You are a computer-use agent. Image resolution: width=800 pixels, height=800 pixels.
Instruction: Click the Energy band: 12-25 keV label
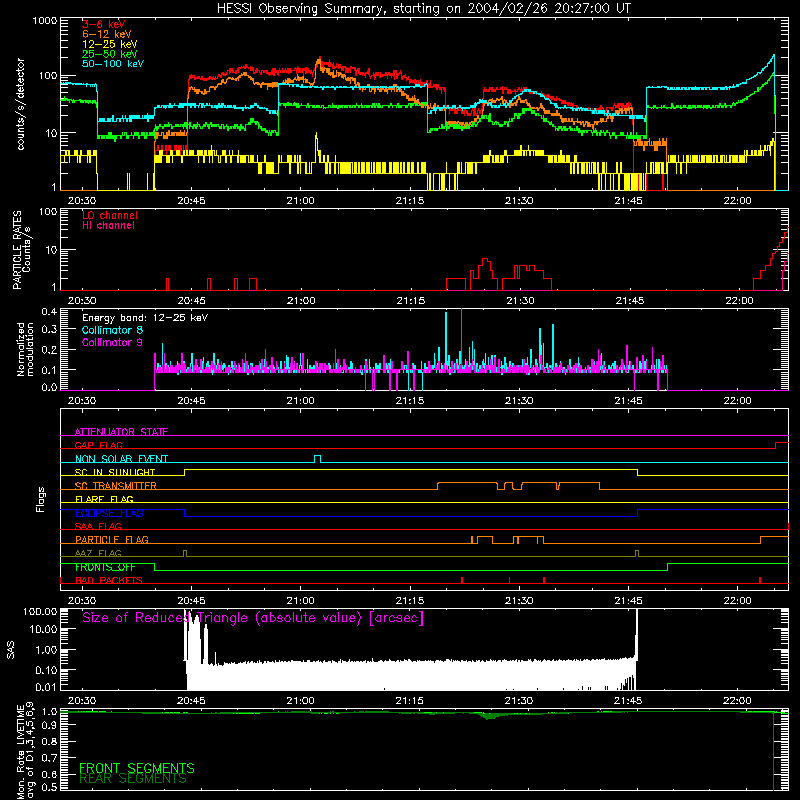point(145,318)
